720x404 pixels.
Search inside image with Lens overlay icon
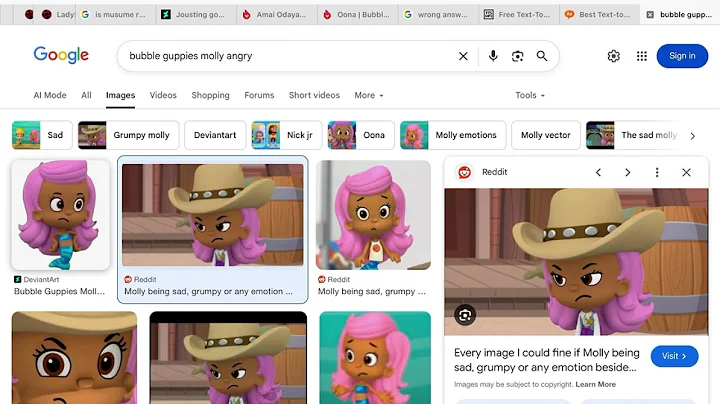point(465,315)
